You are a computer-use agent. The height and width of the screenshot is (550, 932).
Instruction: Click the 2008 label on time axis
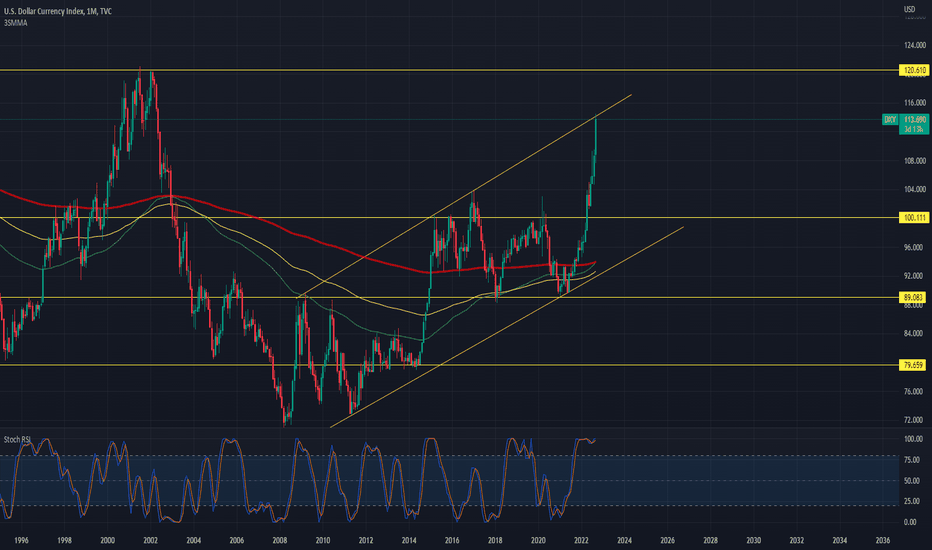[279, 540]
